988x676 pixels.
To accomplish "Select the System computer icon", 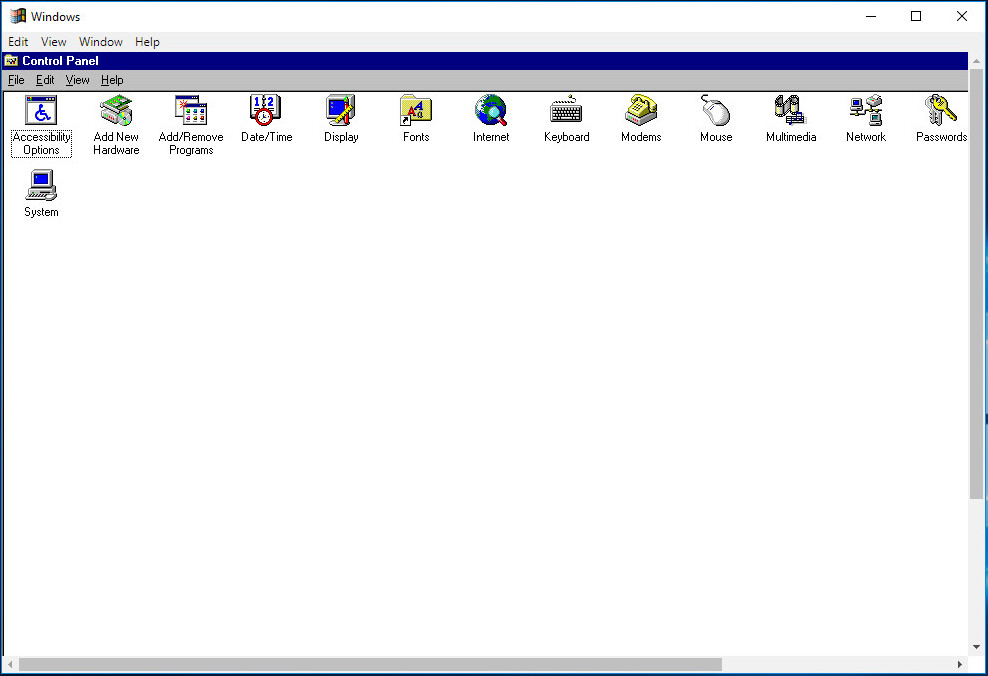I will click(x=41, y=186).
